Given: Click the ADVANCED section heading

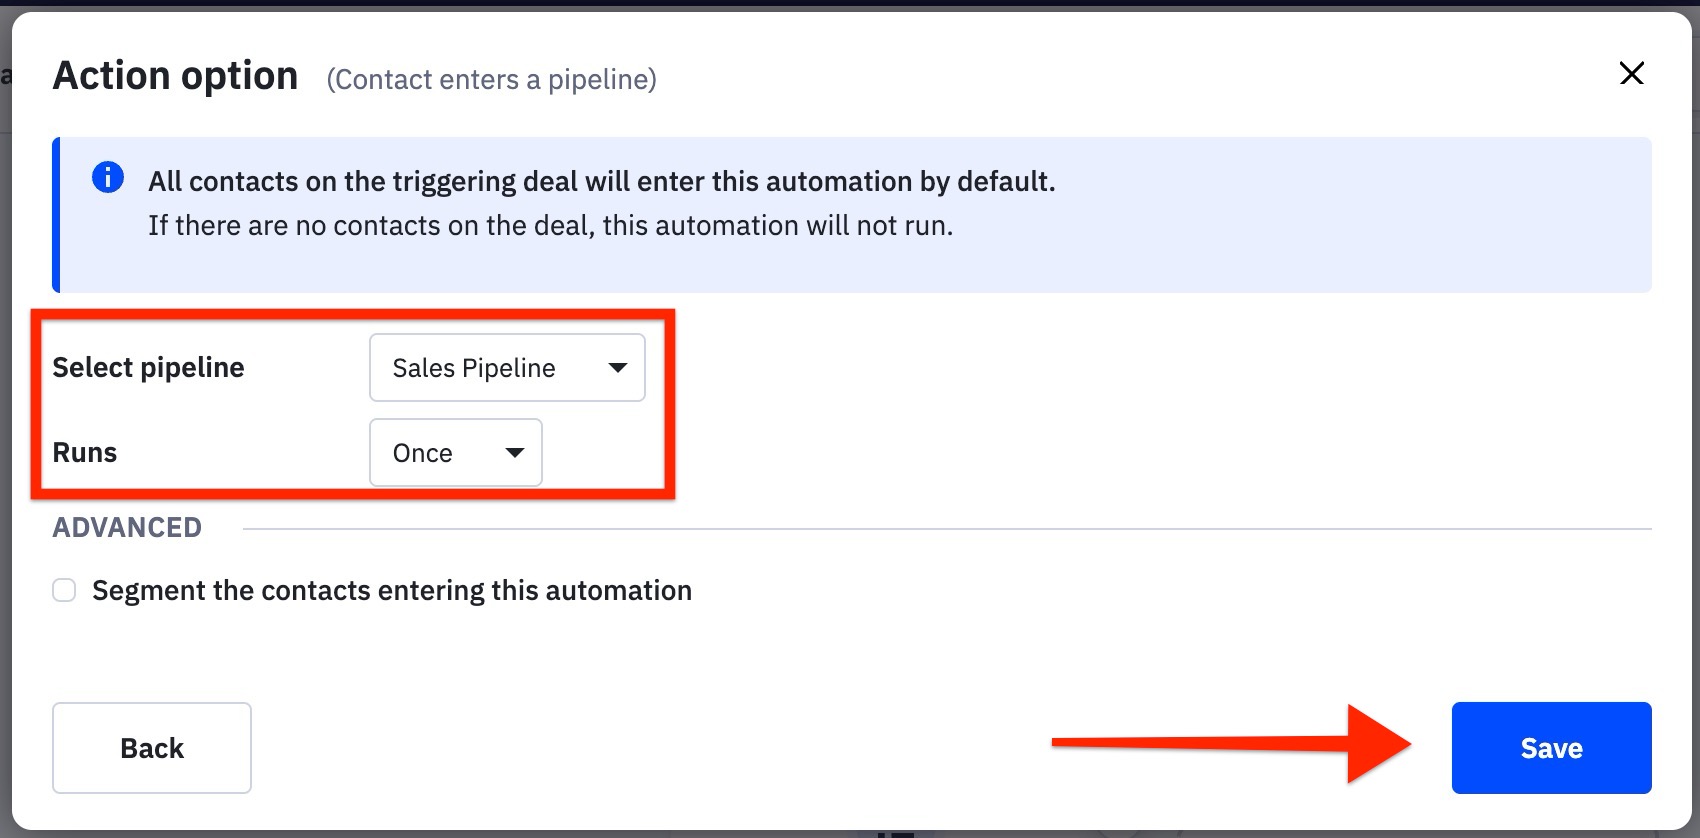Looking at the screenshot, I should click(x=127, y=528).
